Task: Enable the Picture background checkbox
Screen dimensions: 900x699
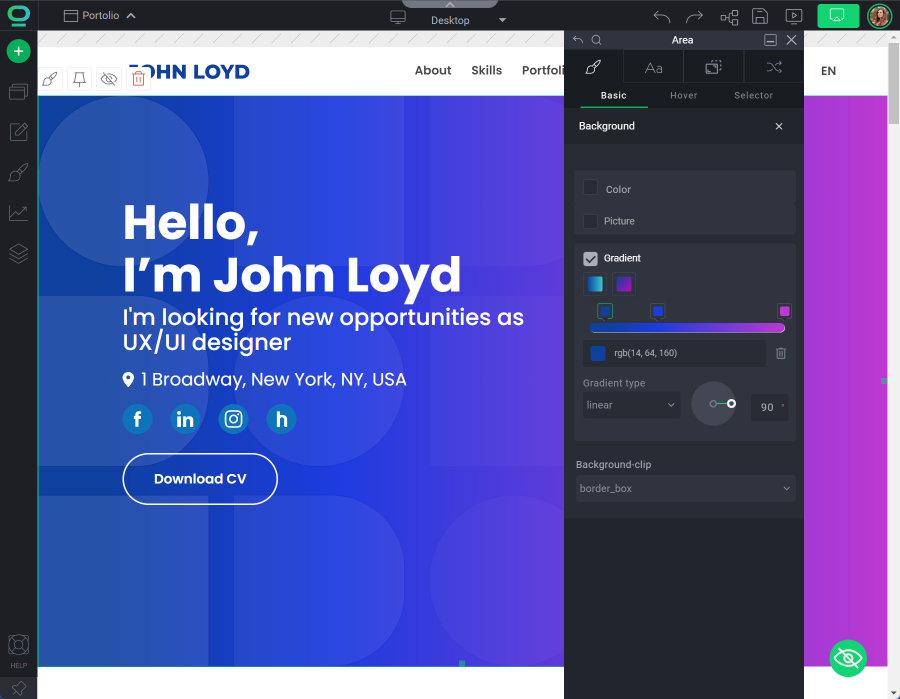Action: [x=590, y=221]
